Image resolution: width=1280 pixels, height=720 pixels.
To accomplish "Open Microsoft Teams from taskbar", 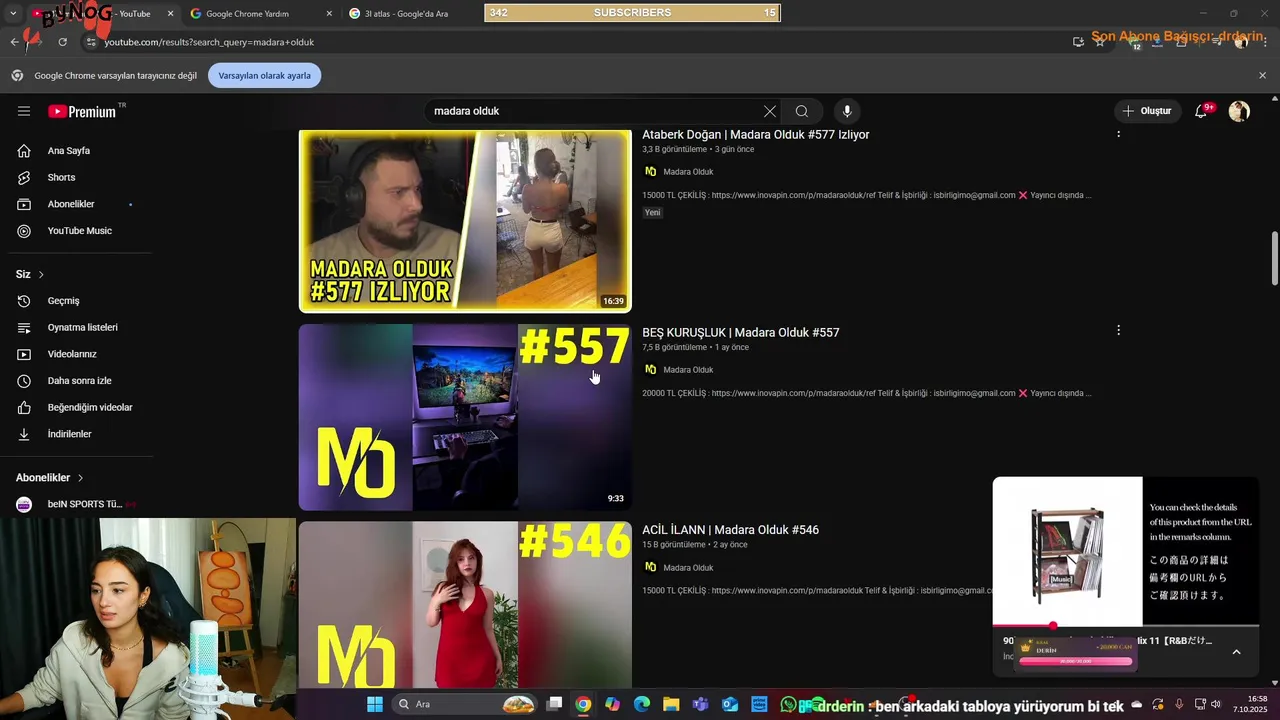I will point(701,704).
